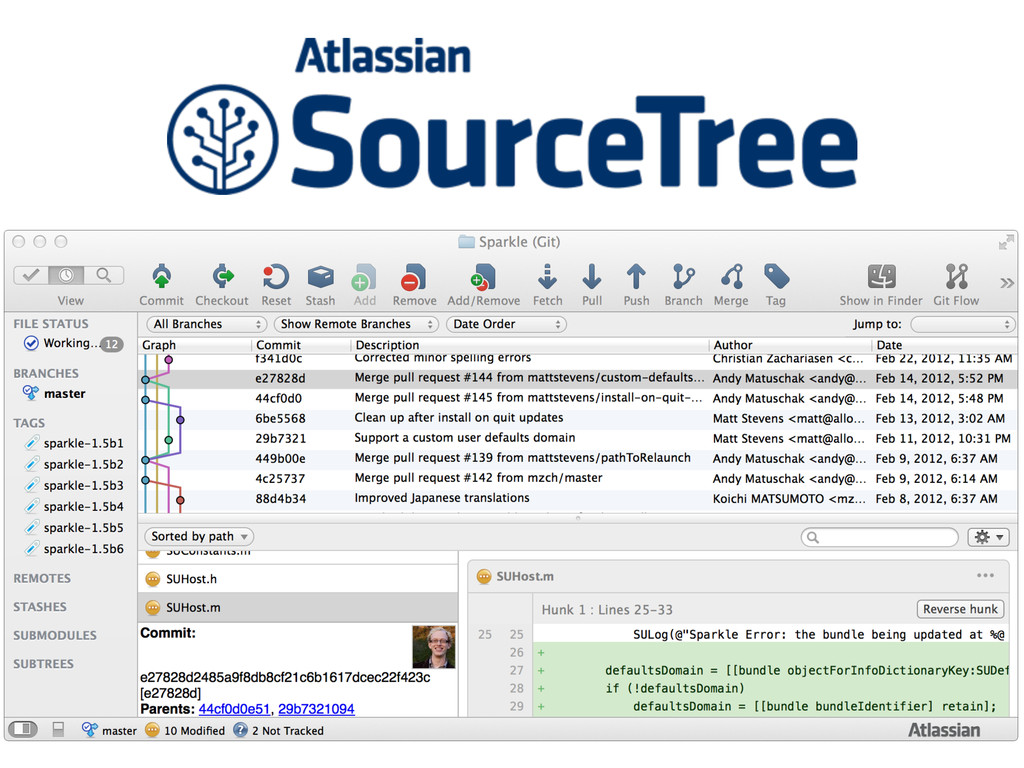Click the Description column header
This screenshot has height=768, width=1024.
530,345
